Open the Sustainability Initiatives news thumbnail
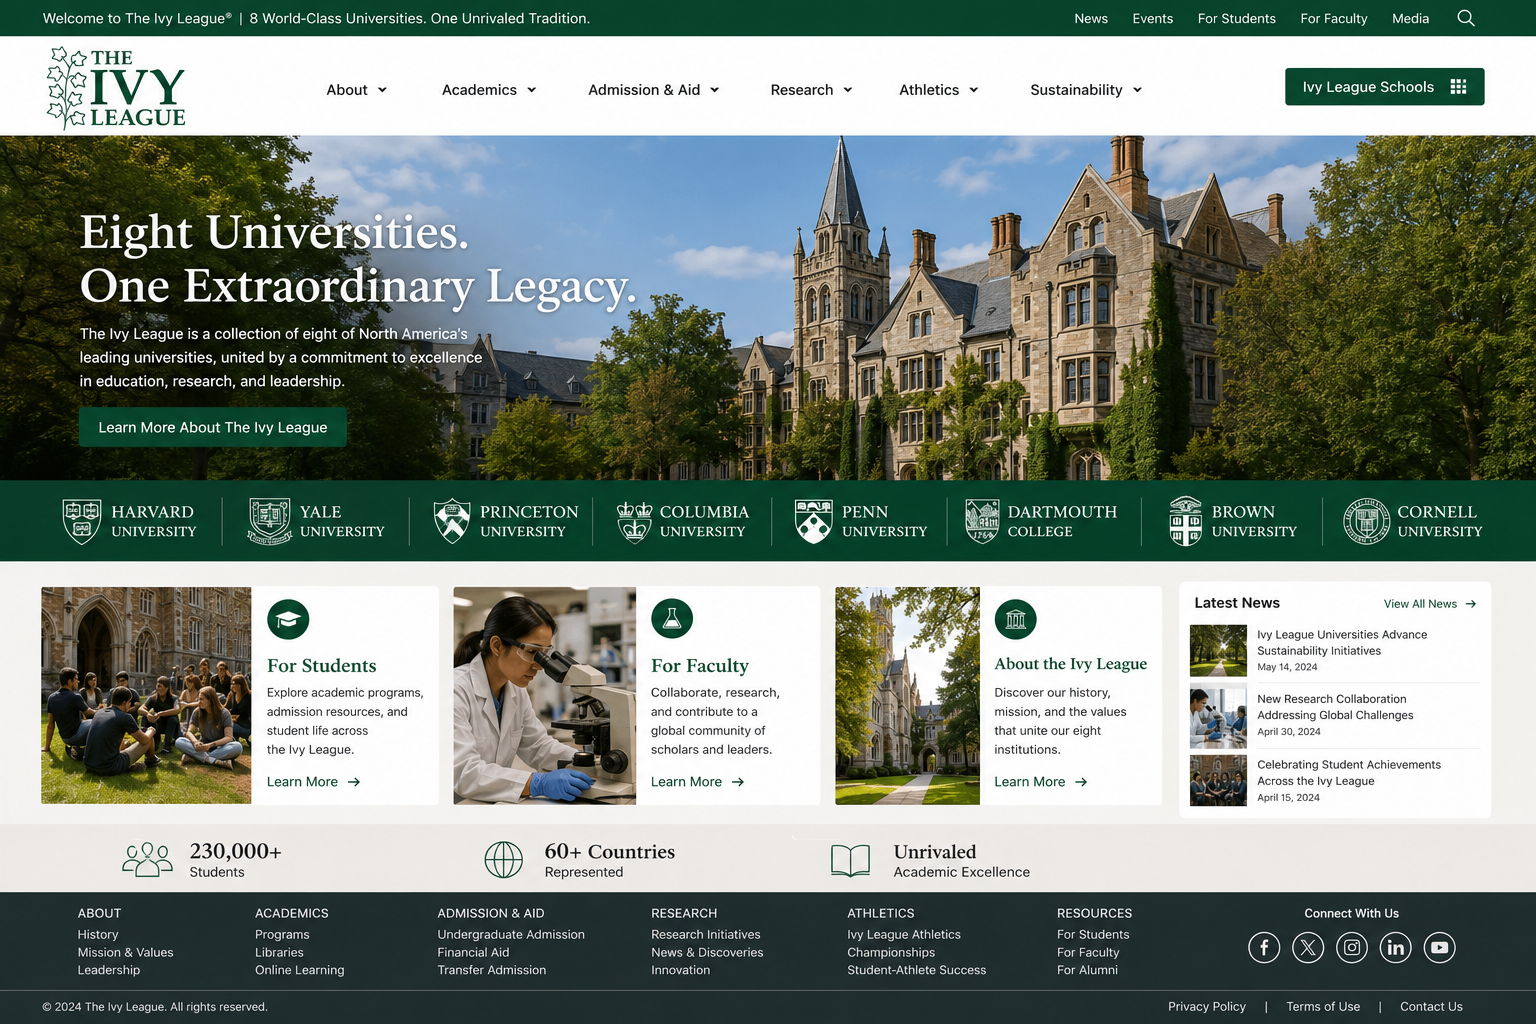 1218,651
